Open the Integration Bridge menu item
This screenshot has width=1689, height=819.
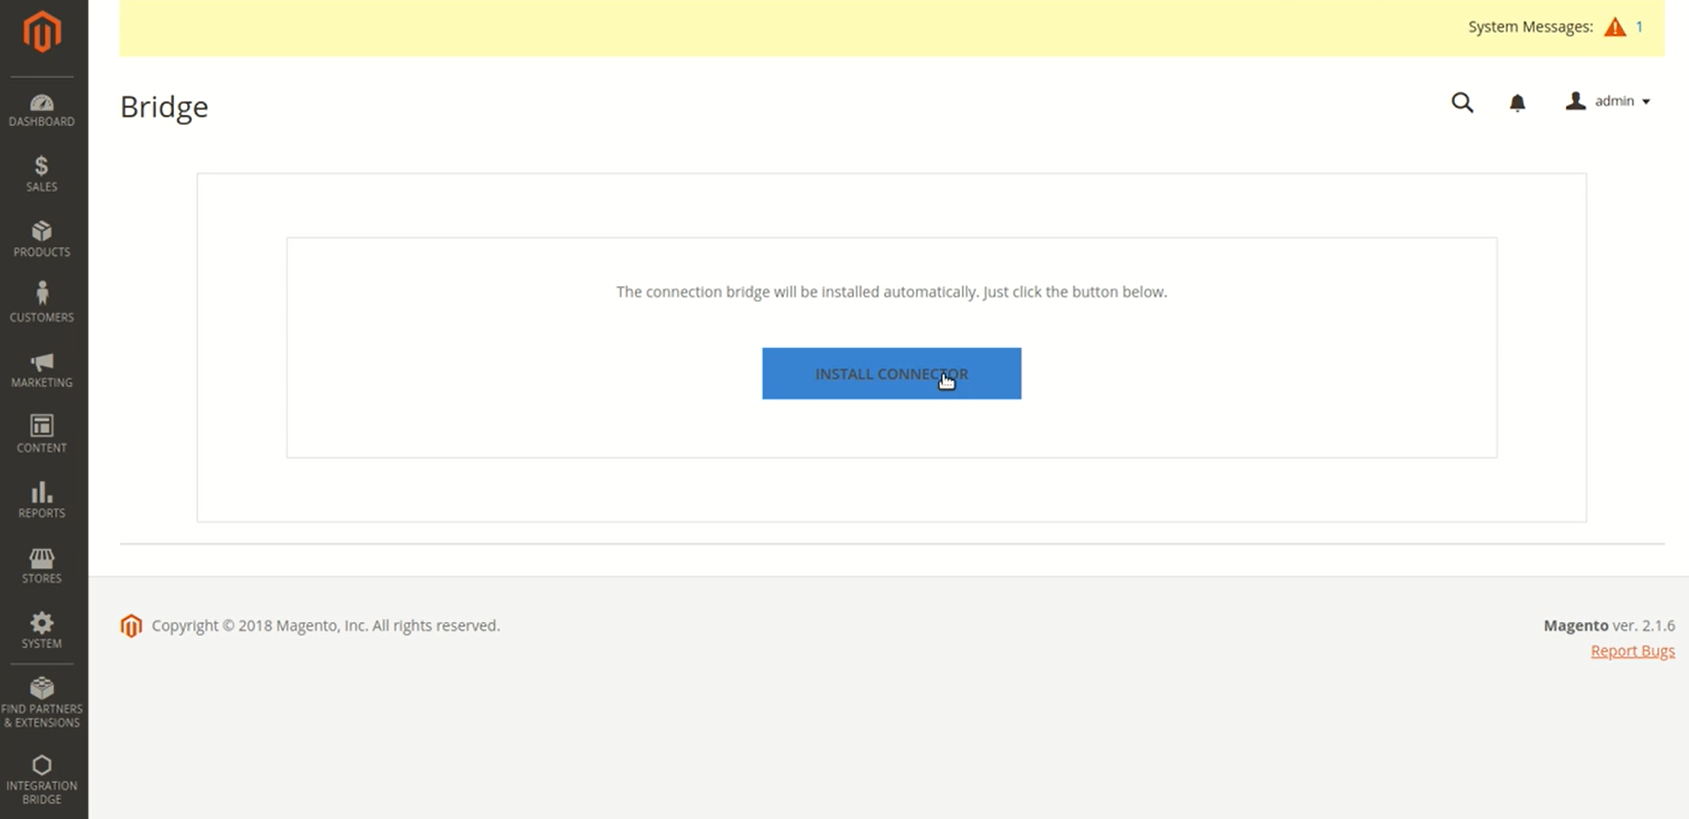(42, 779)
